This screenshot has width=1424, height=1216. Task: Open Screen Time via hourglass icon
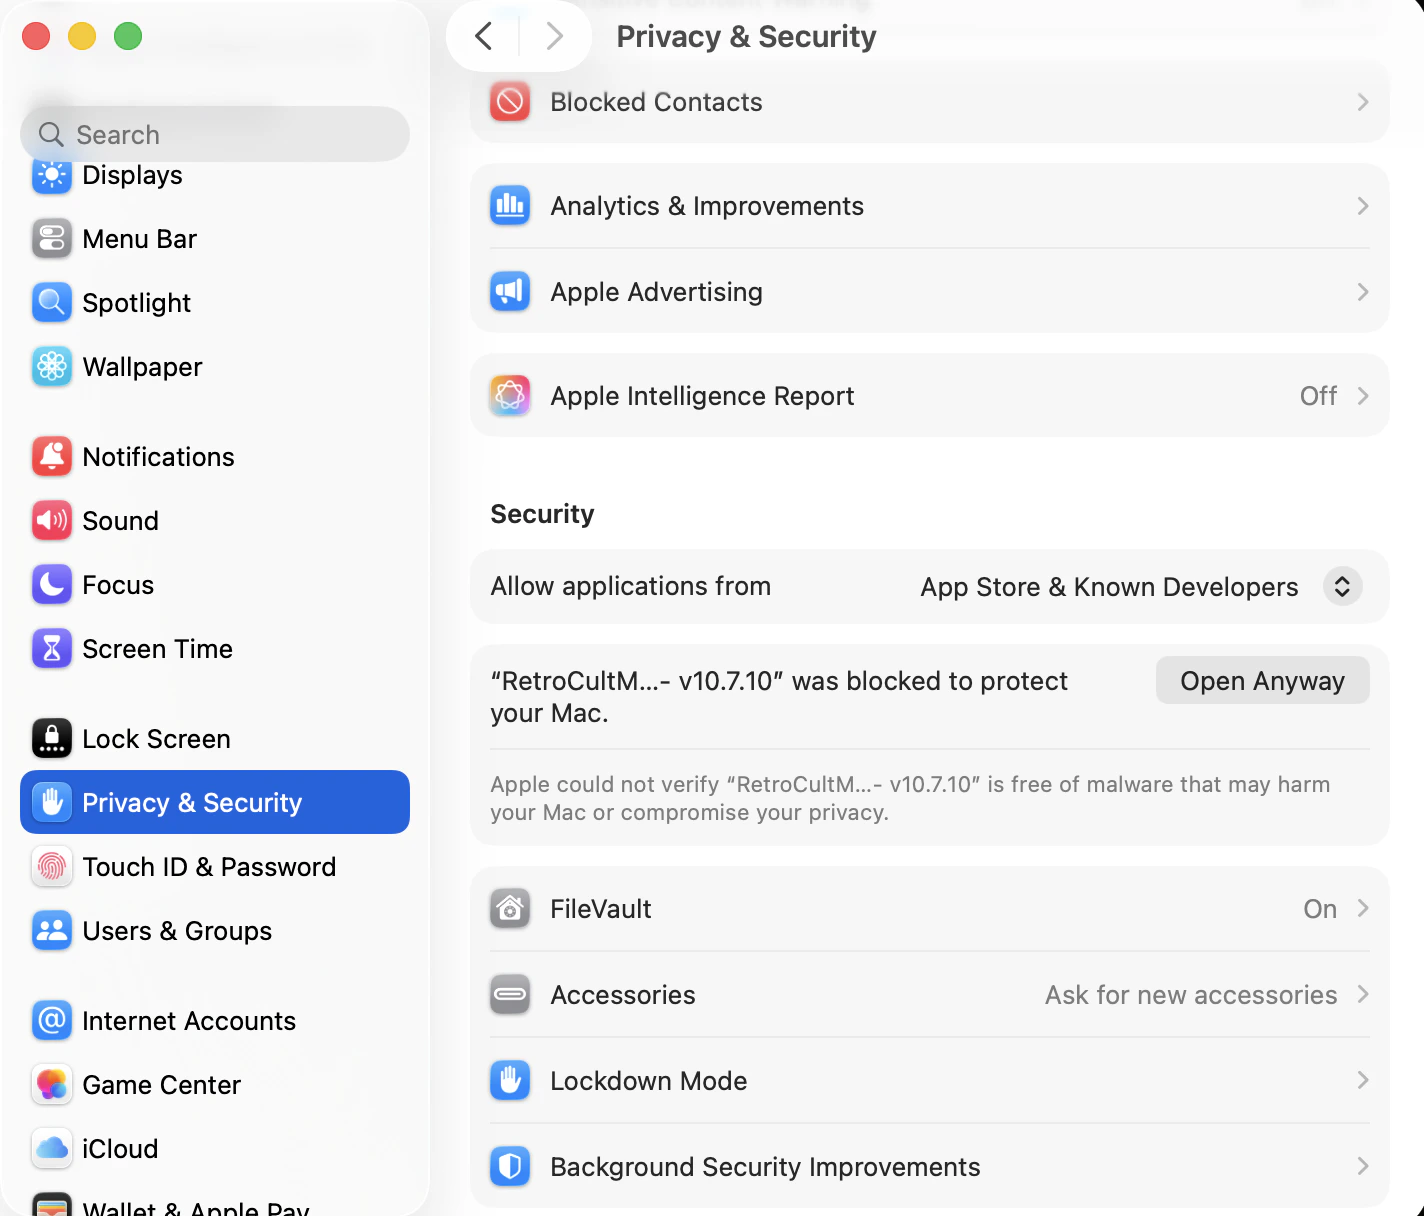pos(52,649)
